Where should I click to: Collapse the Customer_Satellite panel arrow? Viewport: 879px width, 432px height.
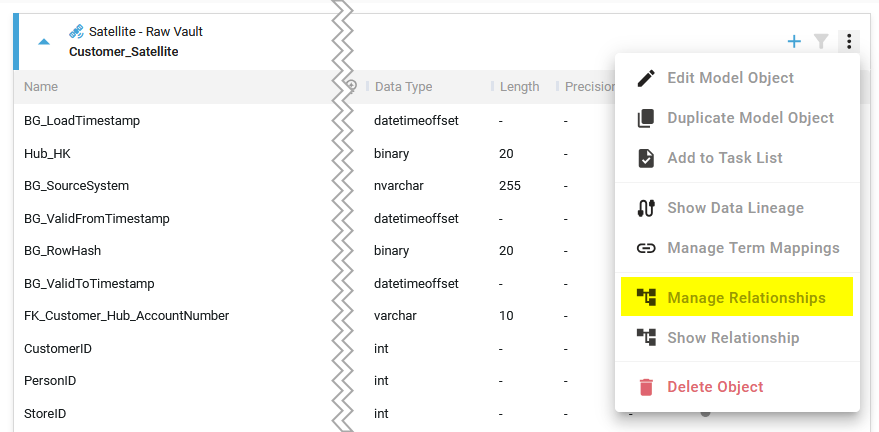pos(43,42)
